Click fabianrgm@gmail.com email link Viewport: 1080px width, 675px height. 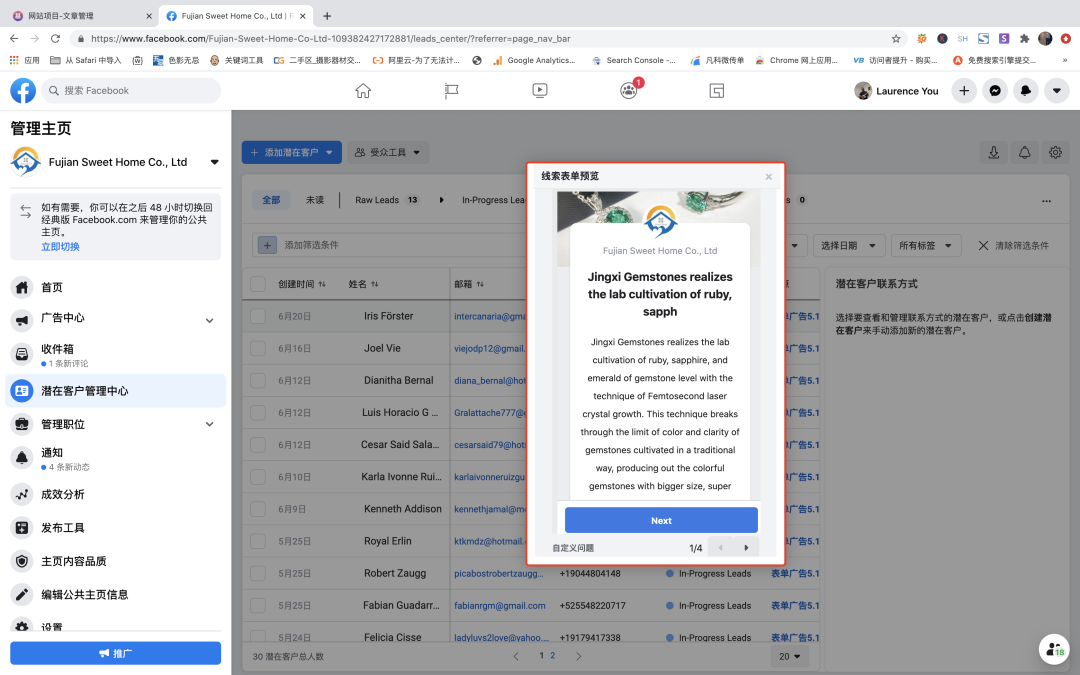tap(499, 605)
